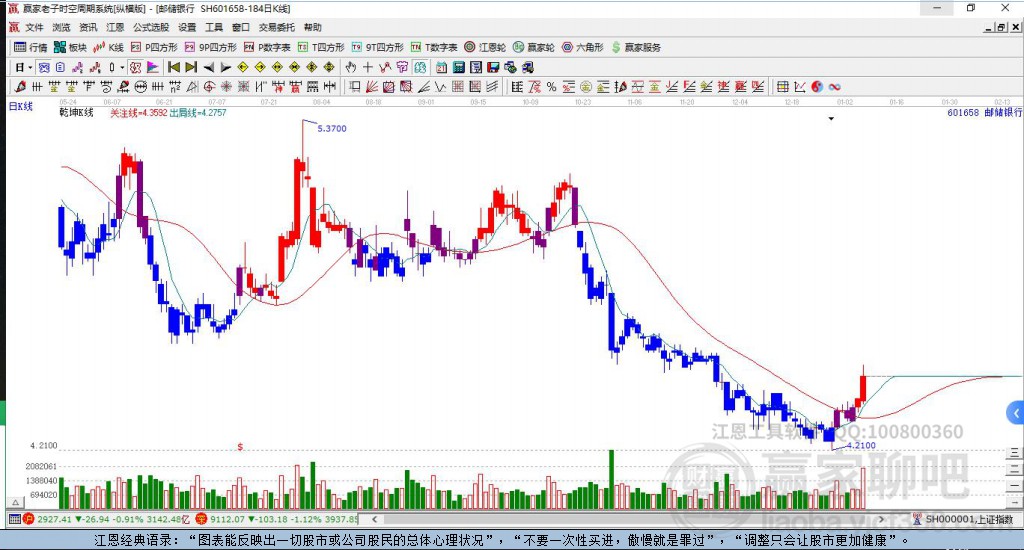Open the 9T四方形 tool
Screen dimensions: 1024x550
pyautogui.click(x=377, y=47)
